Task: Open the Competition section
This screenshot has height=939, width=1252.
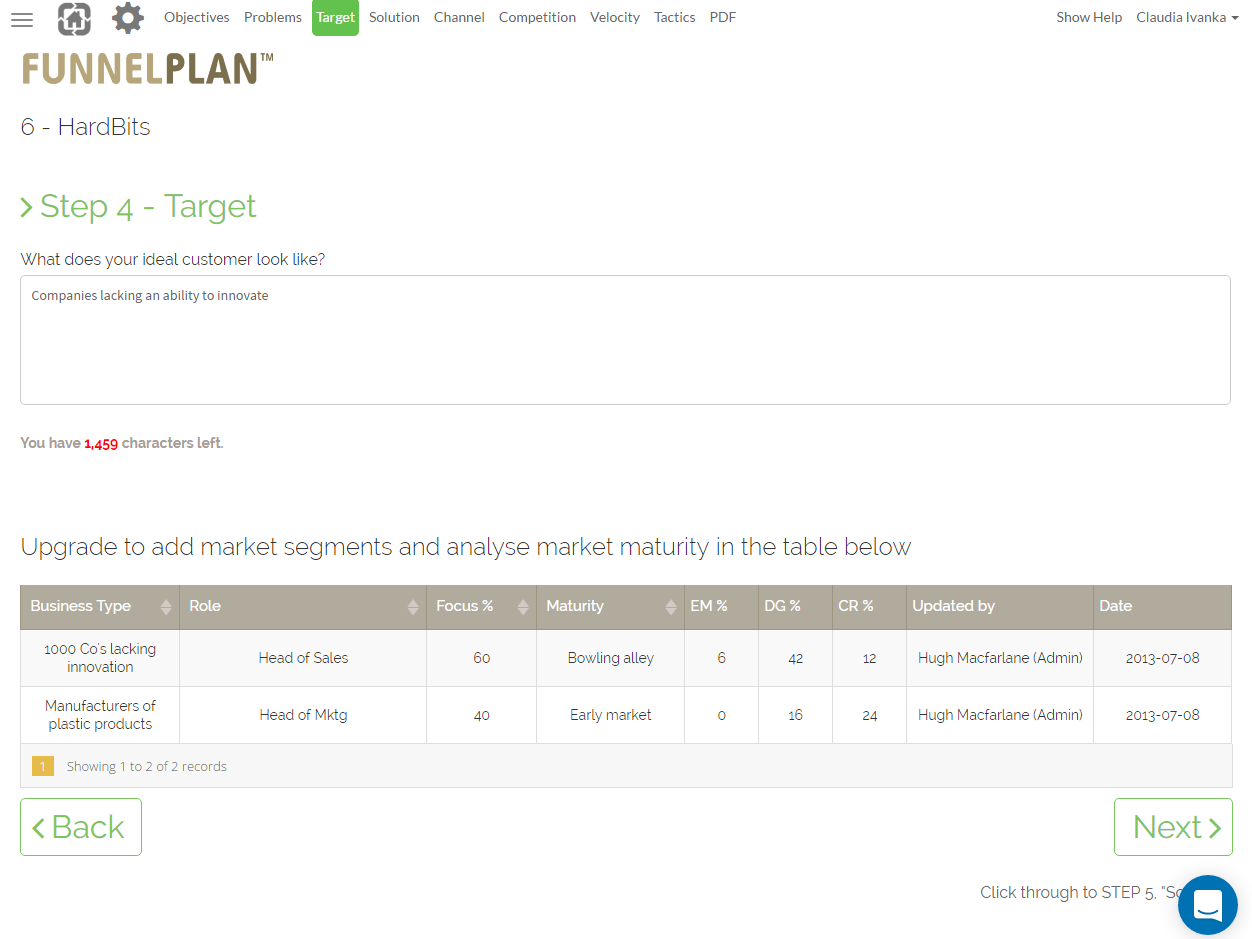Action: (x=537, y=17)
